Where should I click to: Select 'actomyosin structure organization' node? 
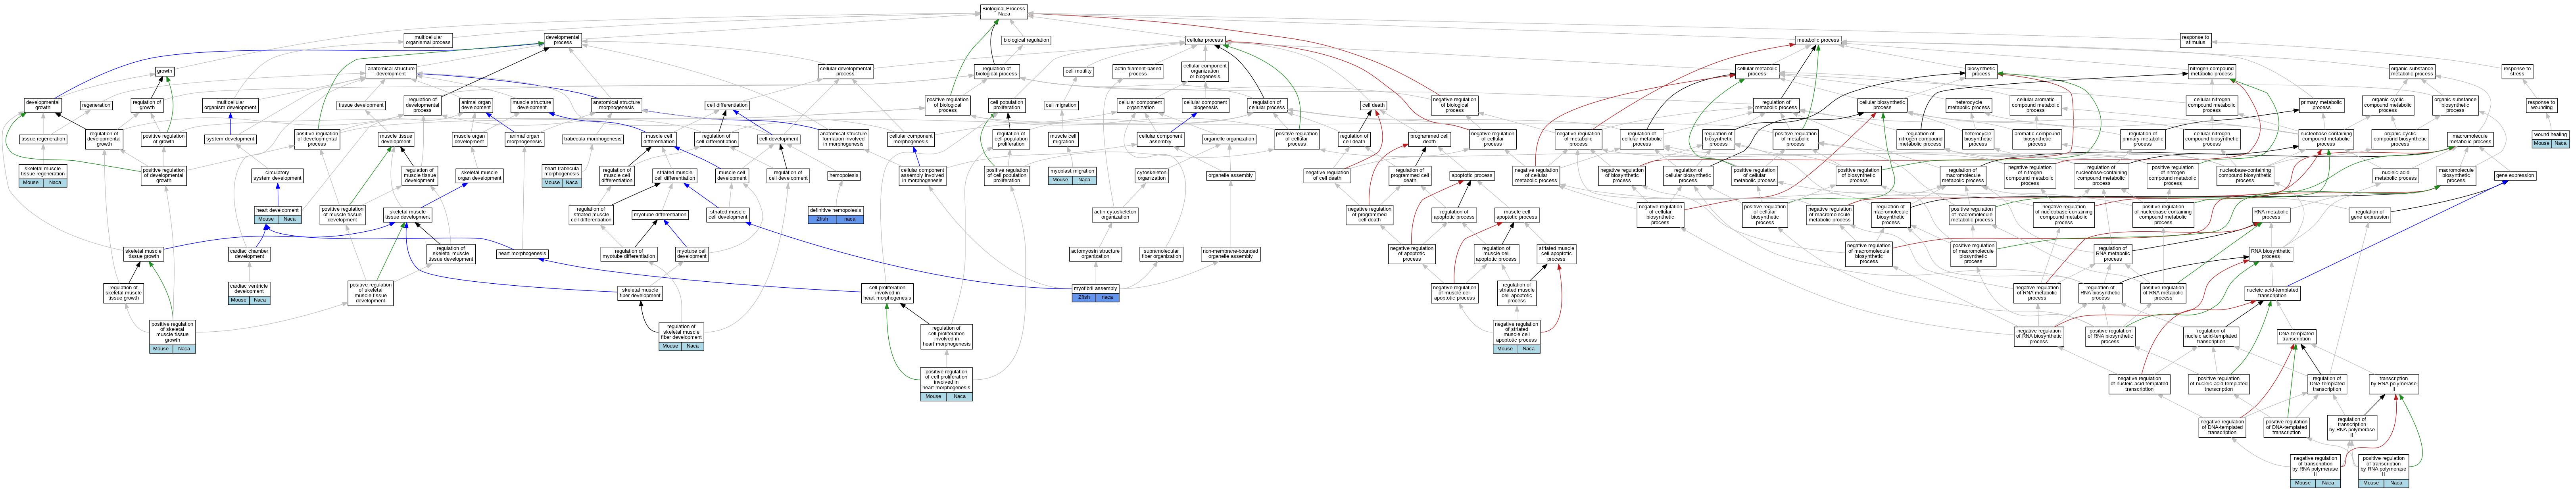click(1095, 254)
